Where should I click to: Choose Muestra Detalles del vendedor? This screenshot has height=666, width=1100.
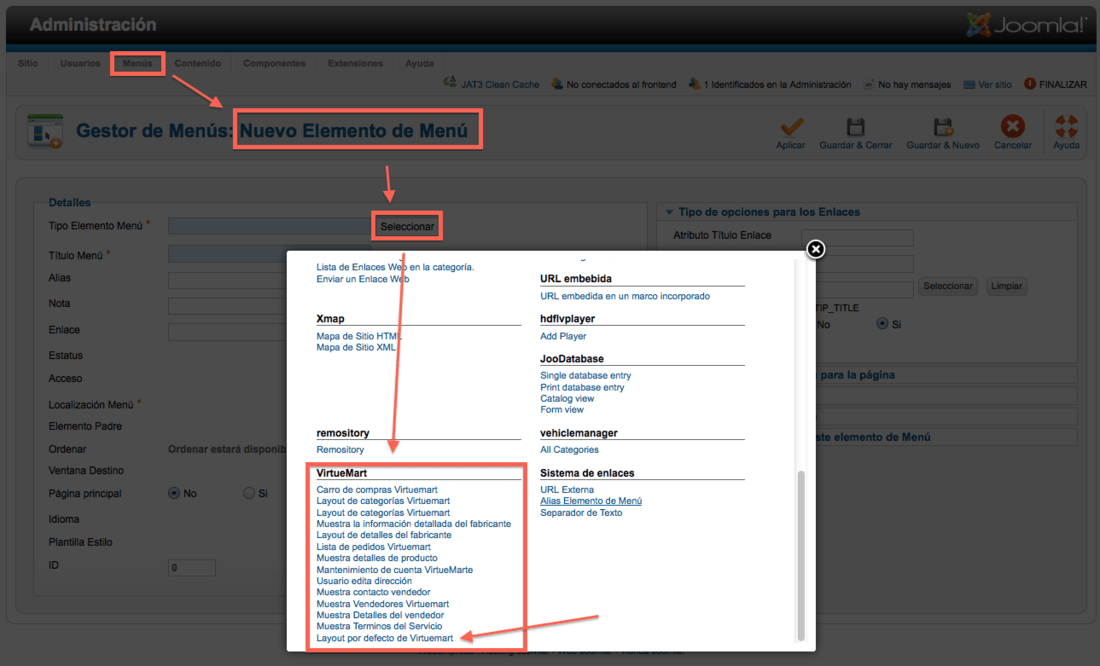click(380, 615)
